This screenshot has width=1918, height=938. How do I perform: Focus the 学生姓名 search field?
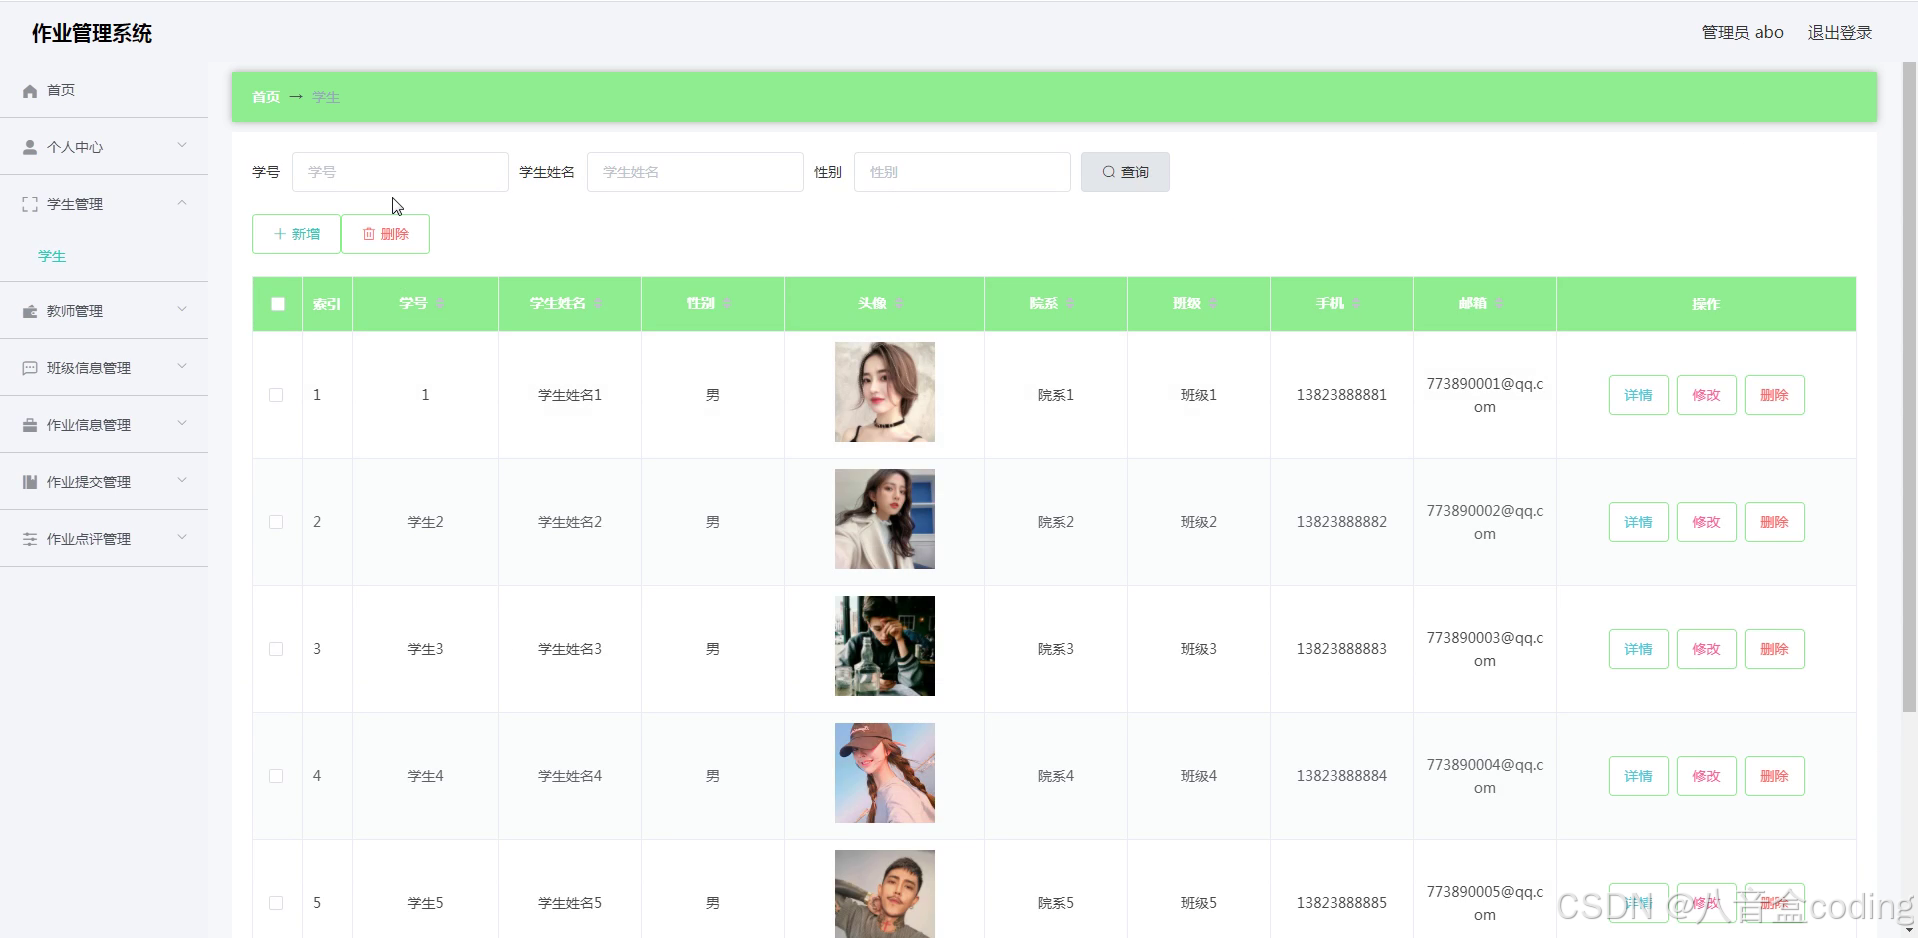695,172
